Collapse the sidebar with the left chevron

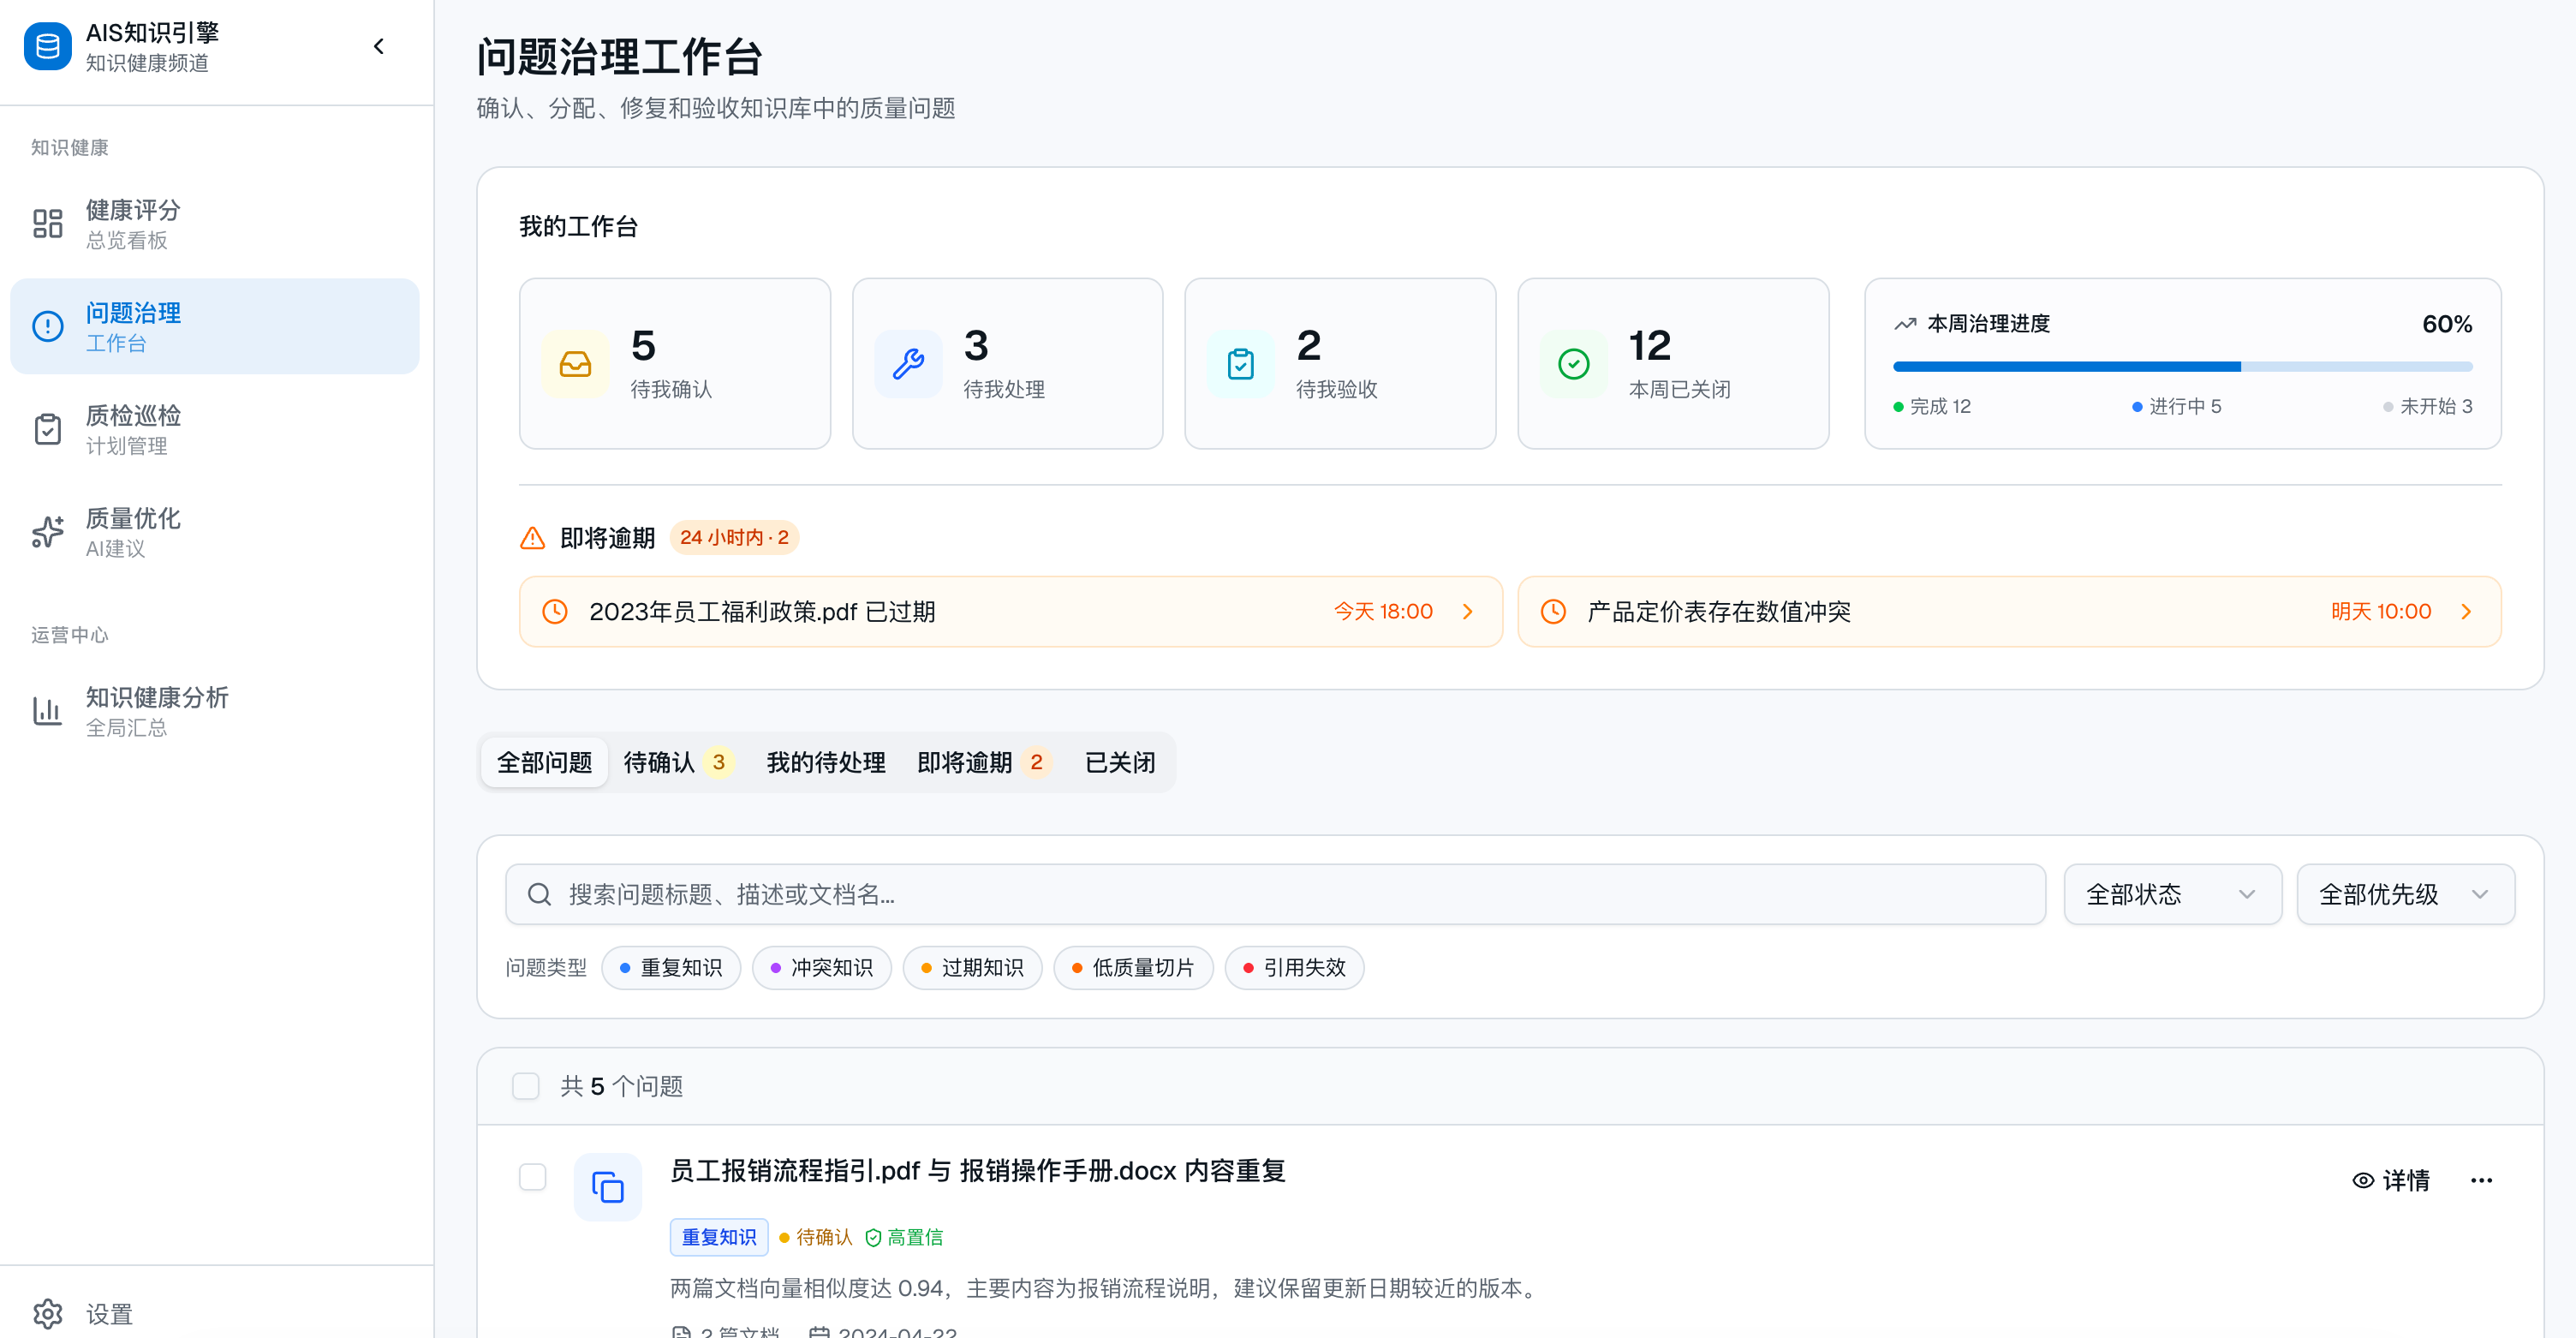(379, 46)
